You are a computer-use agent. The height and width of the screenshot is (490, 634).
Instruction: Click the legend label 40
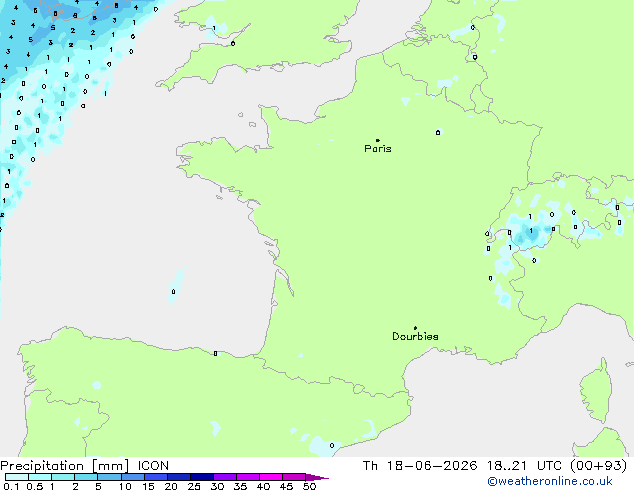(x=263, y=486)
